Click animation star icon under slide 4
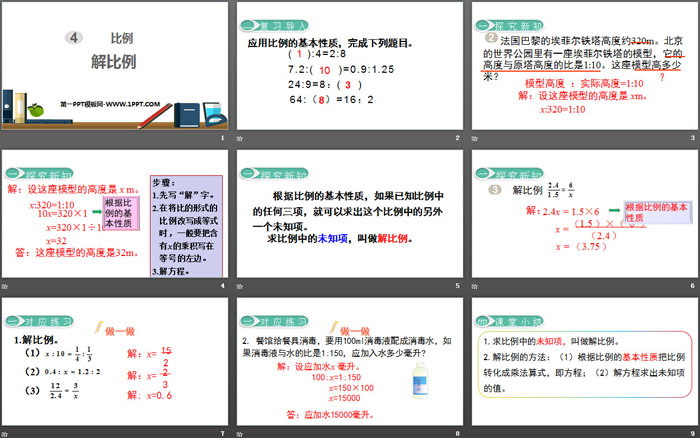This screenshot has width=700, height=438. (4, 286)
